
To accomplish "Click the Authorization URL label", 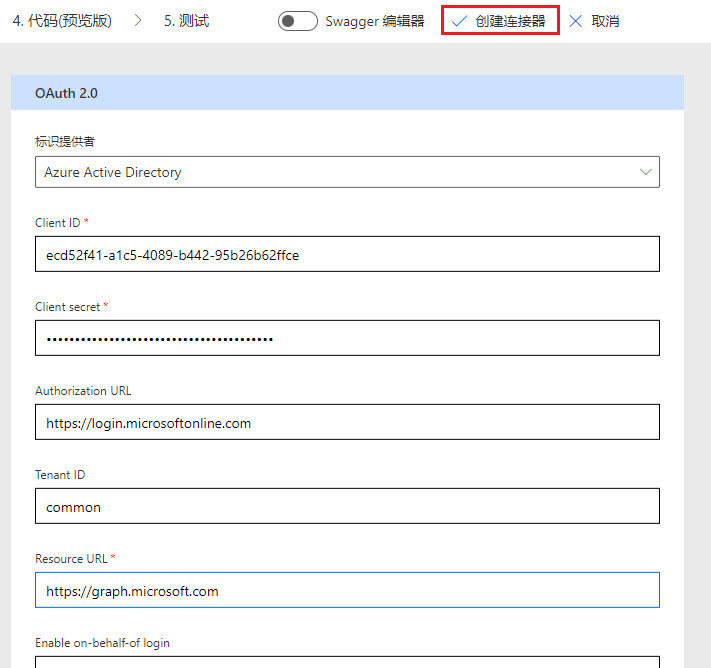I will [83, 391].
